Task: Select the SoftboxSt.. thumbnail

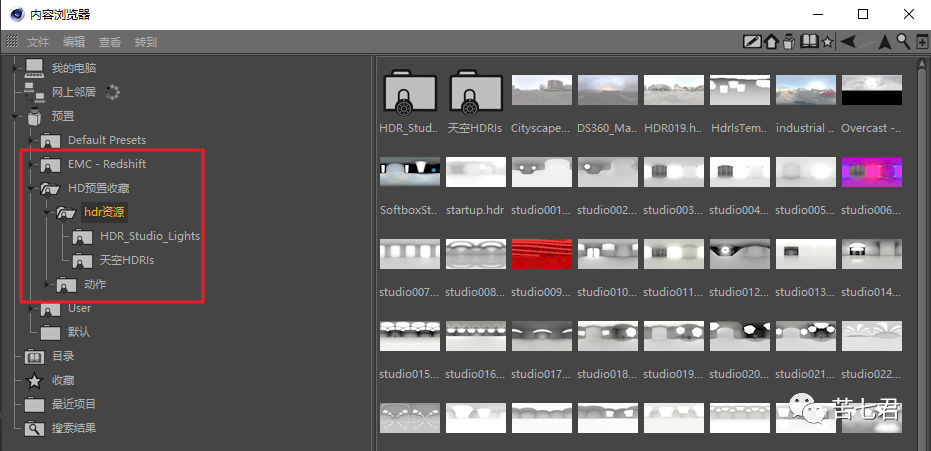Action: tap(410, 171)
